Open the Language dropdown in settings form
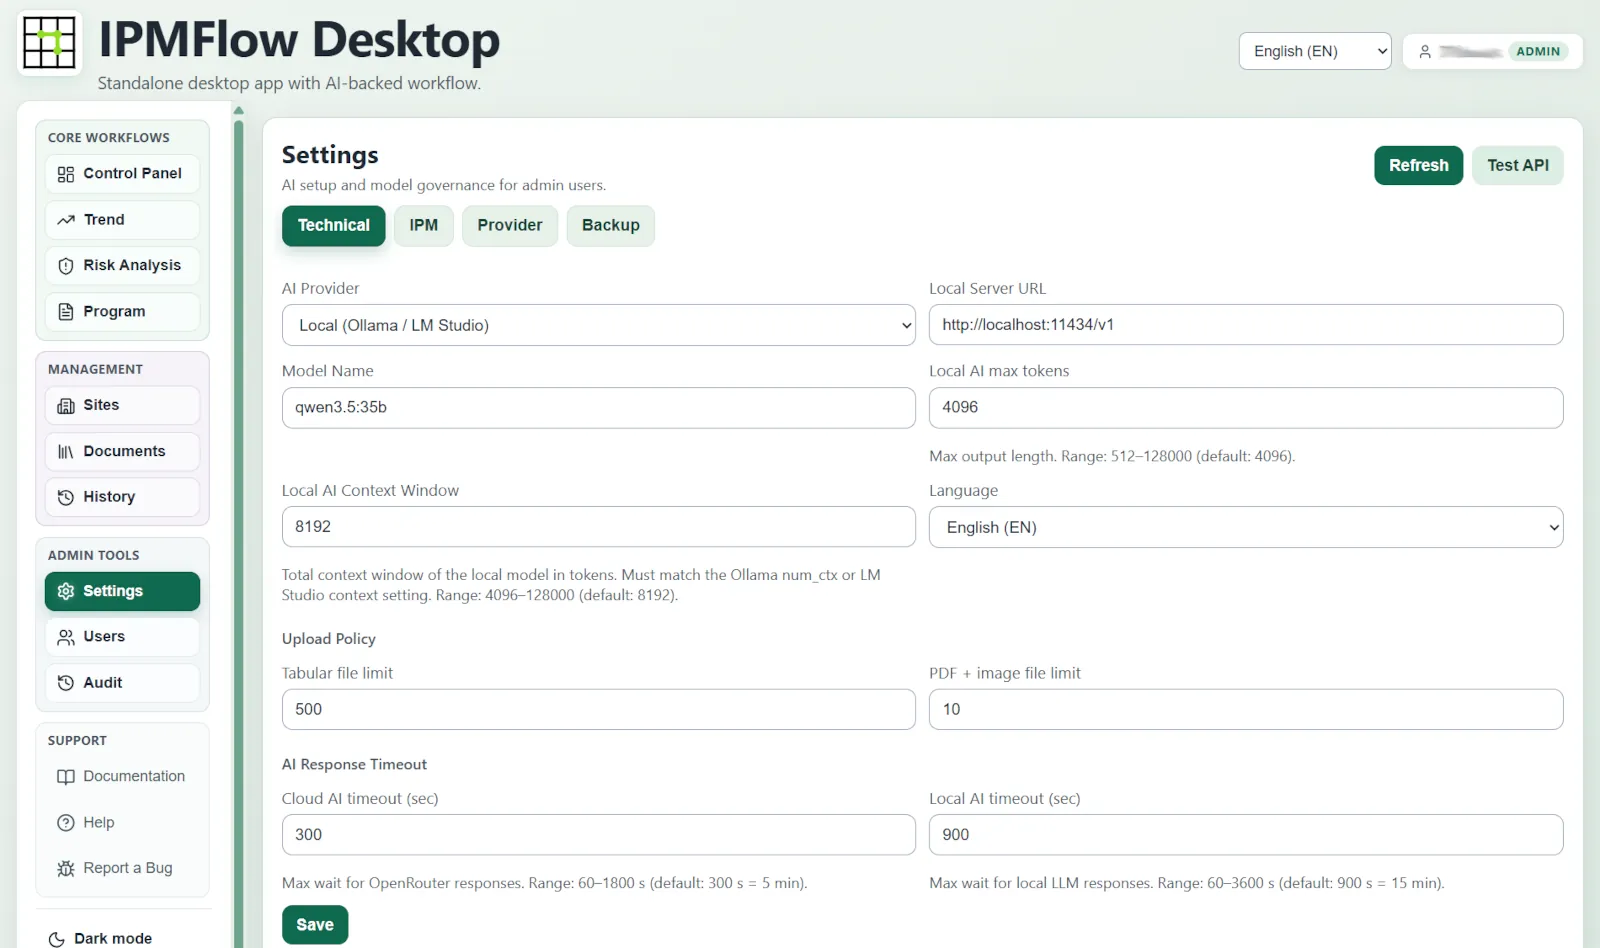This screenshot has width=1600, height=948. (1246, 528)
